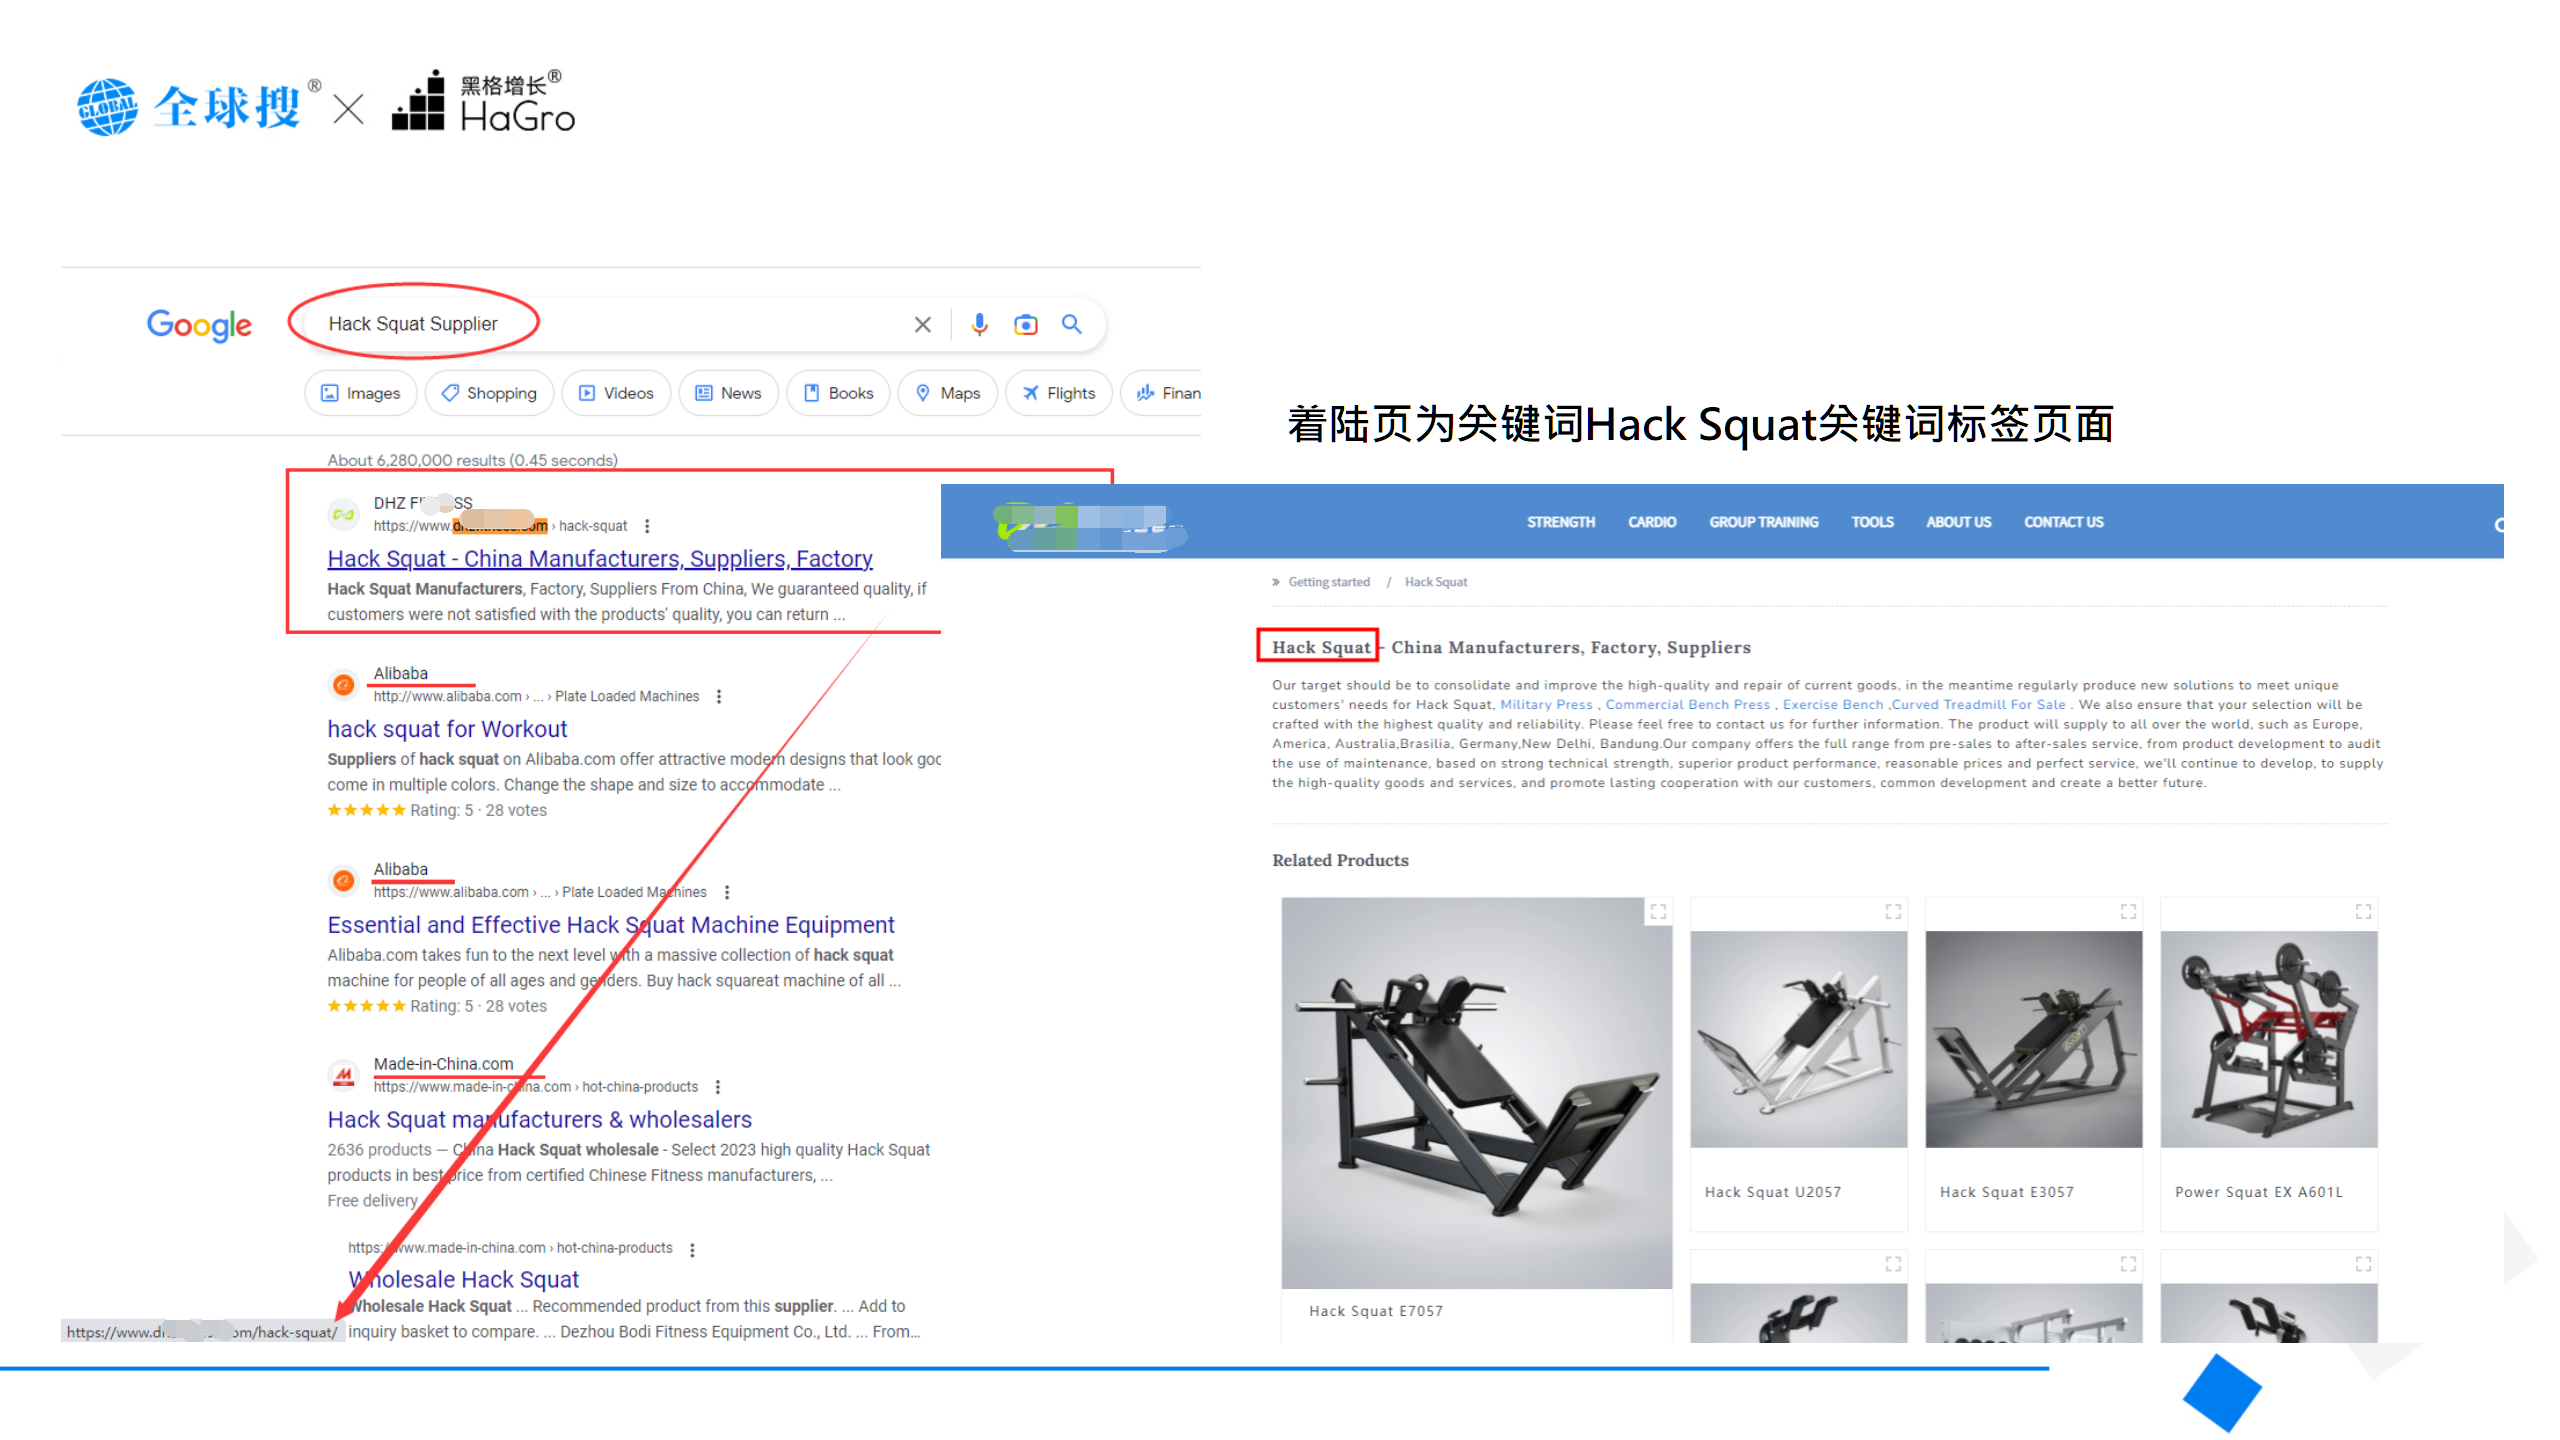Click Hack Squat breadcrumb link
Image resolution: width=2560 pixels, height=1440 pixels.
pos(1436,582)
